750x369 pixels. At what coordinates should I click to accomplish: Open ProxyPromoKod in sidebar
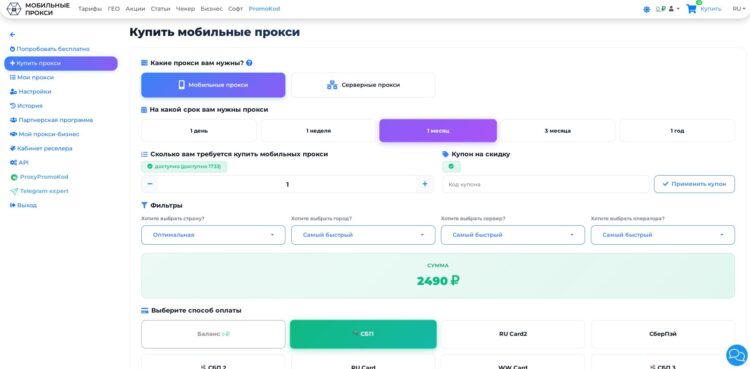tap(39, 177)
